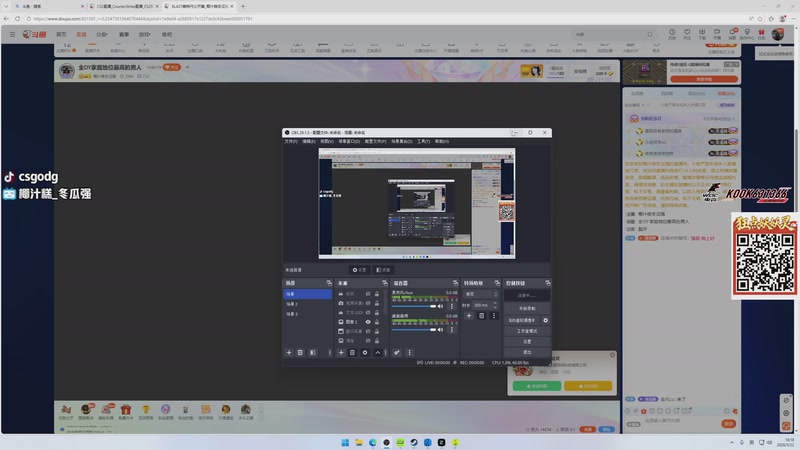Click Douyu logo in site header

tap(34, 34)
